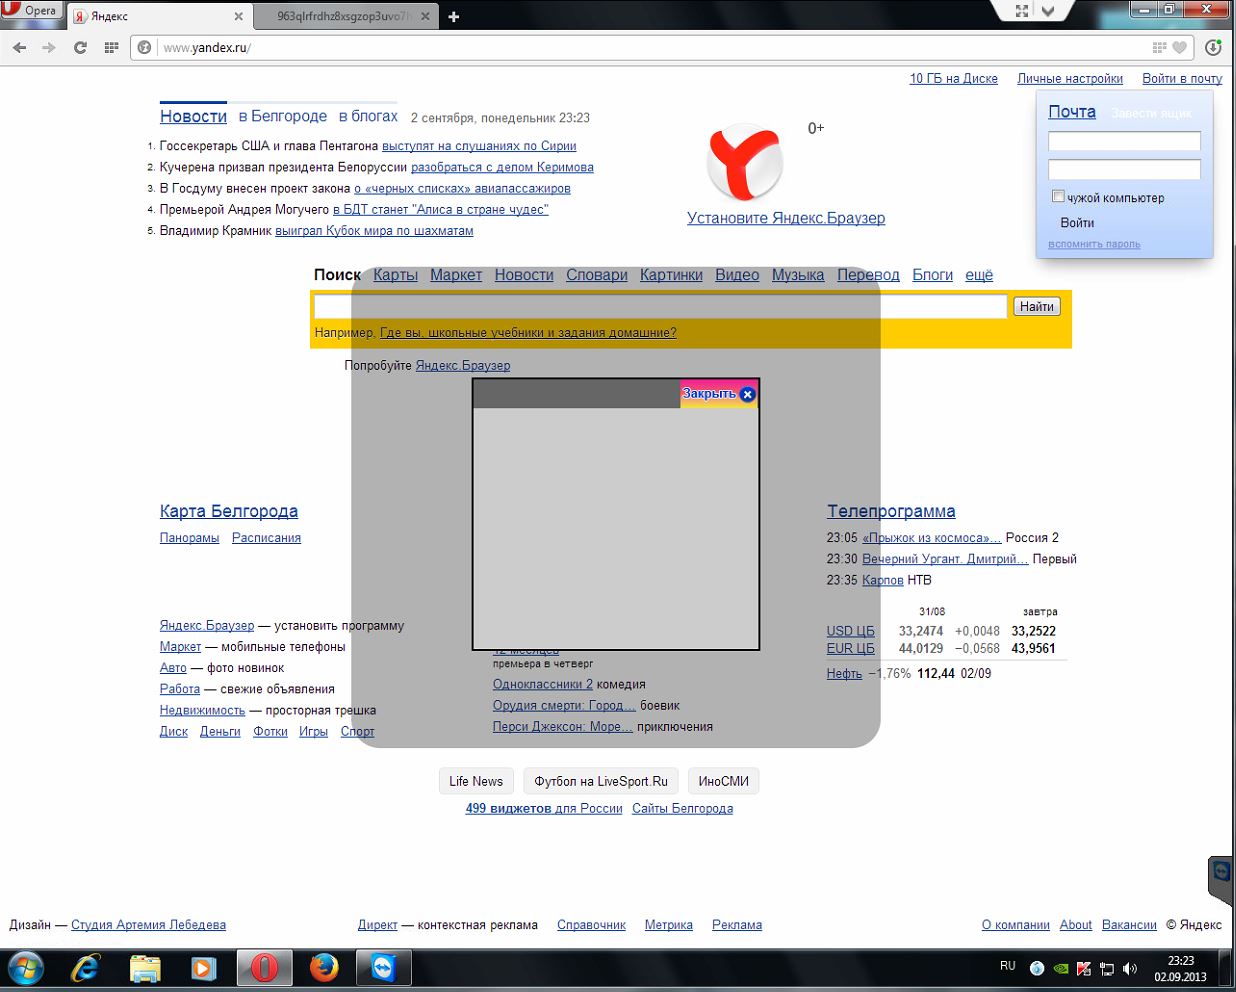This screenshot has width=1236, height=992.
Task: Open Speed Dial grid icon
Action: [x=111, y=47]
